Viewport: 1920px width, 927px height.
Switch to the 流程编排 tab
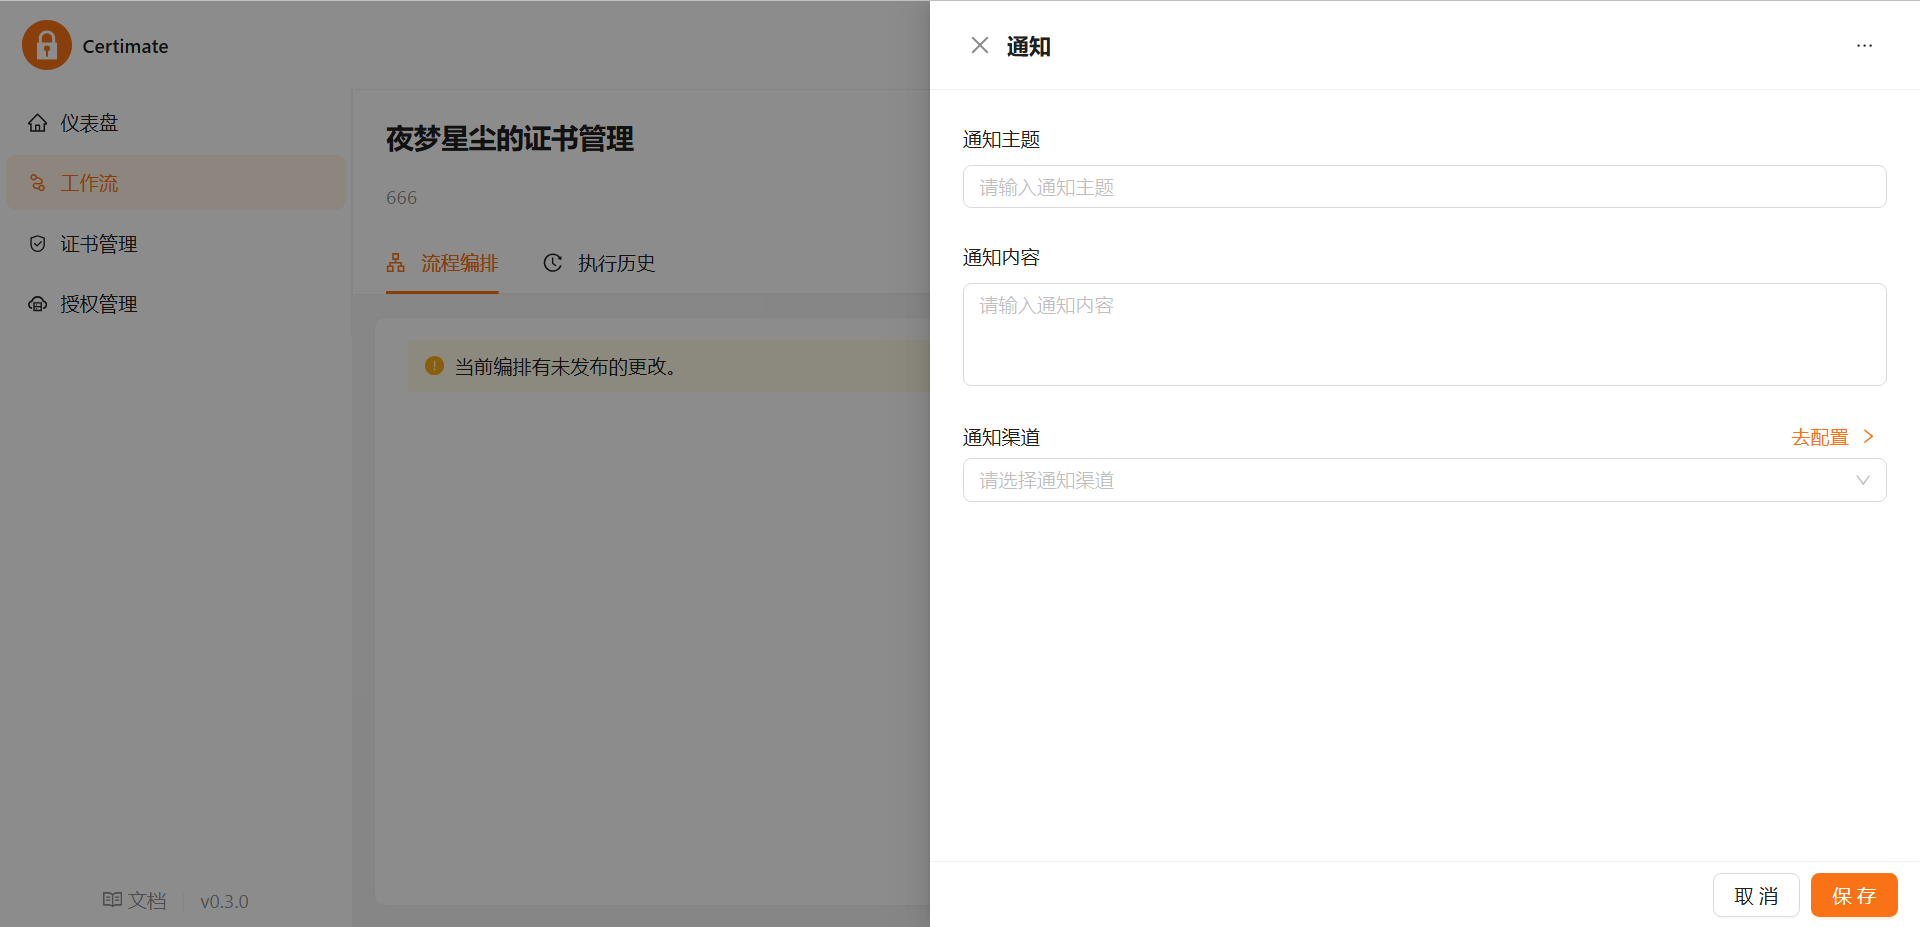(442, 263)
